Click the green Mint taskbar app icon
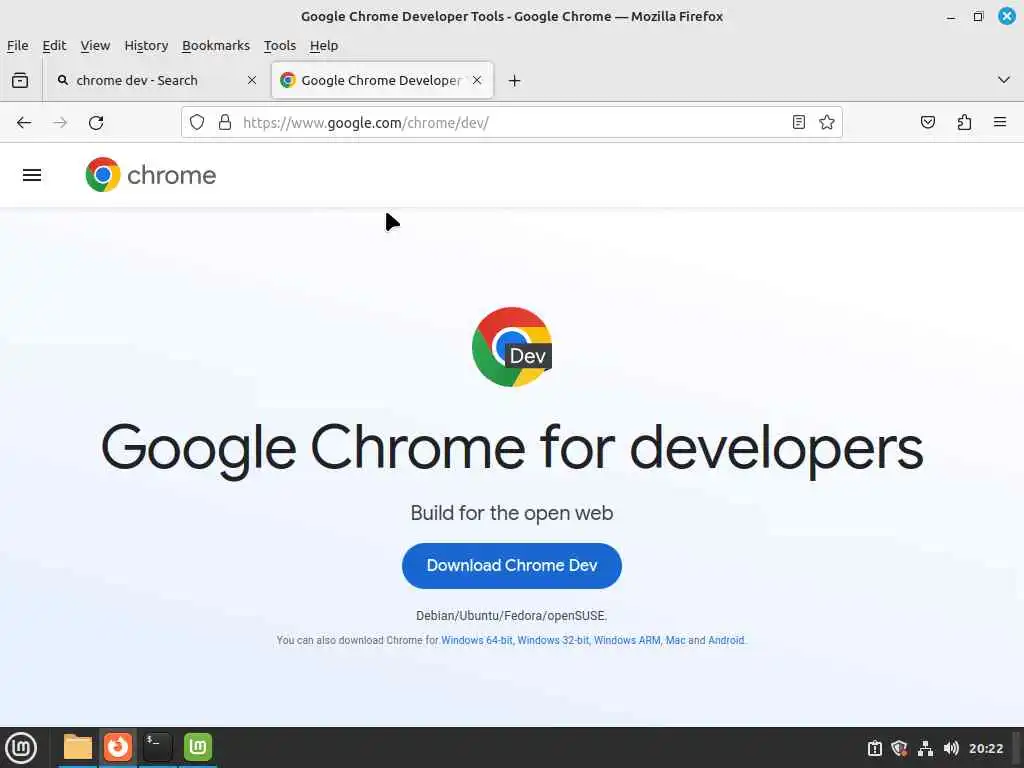The width and height of the screenshot is (1024, 768). pyautogui.click(x=198, y=747)
